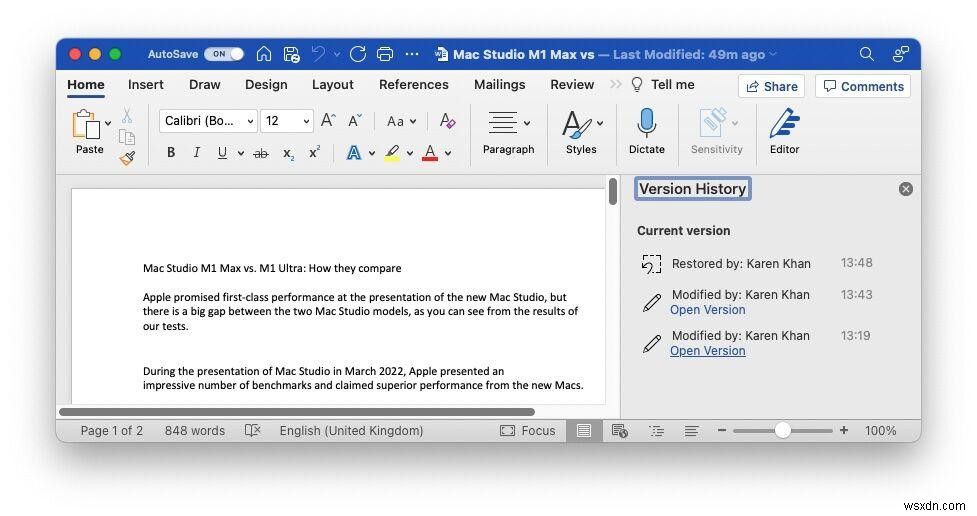Click the Paste clipboard icon

(86, 125)
